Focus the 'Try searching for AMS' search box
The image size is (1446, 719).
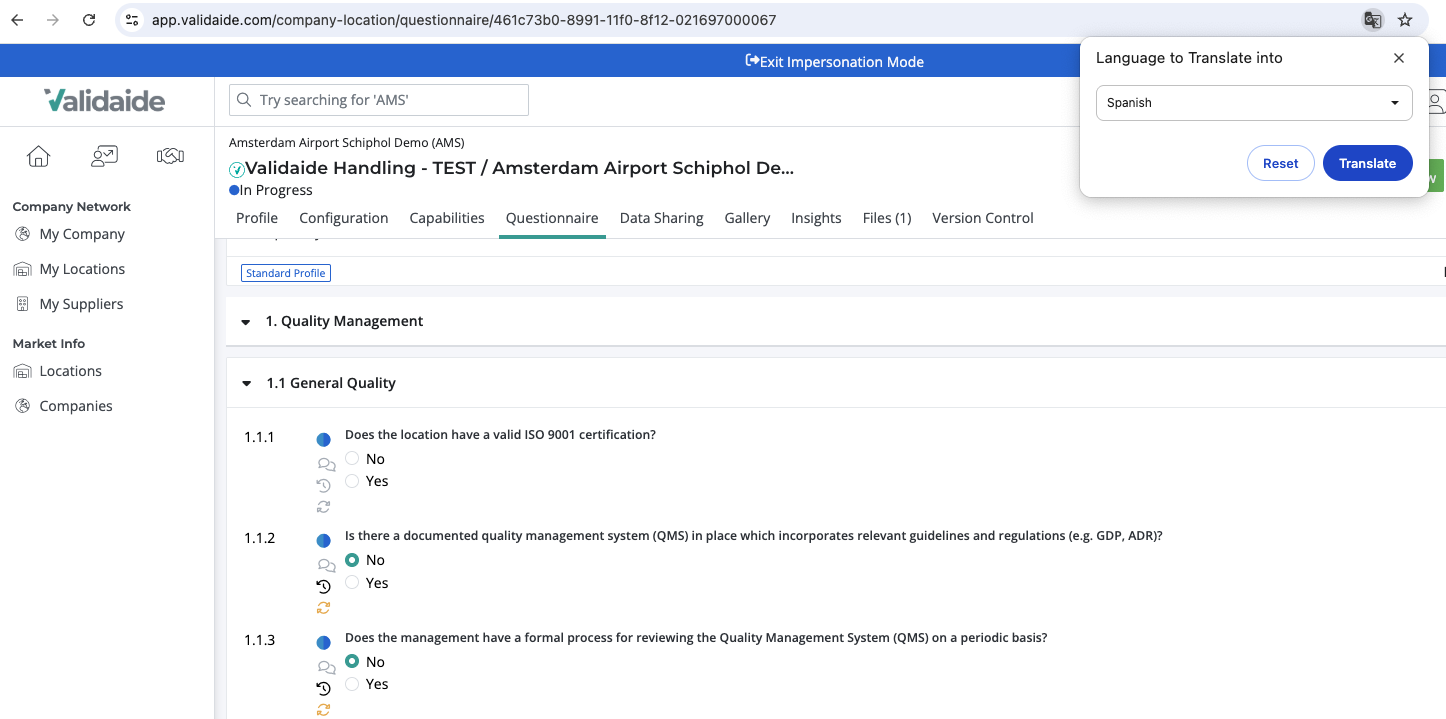[379, 100]
